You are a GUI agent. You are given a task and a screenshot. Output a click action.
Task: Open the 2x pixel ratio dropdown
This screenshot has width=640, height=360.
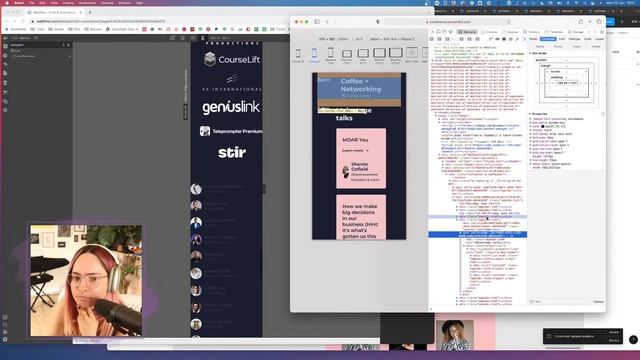(x=359, y=39)
